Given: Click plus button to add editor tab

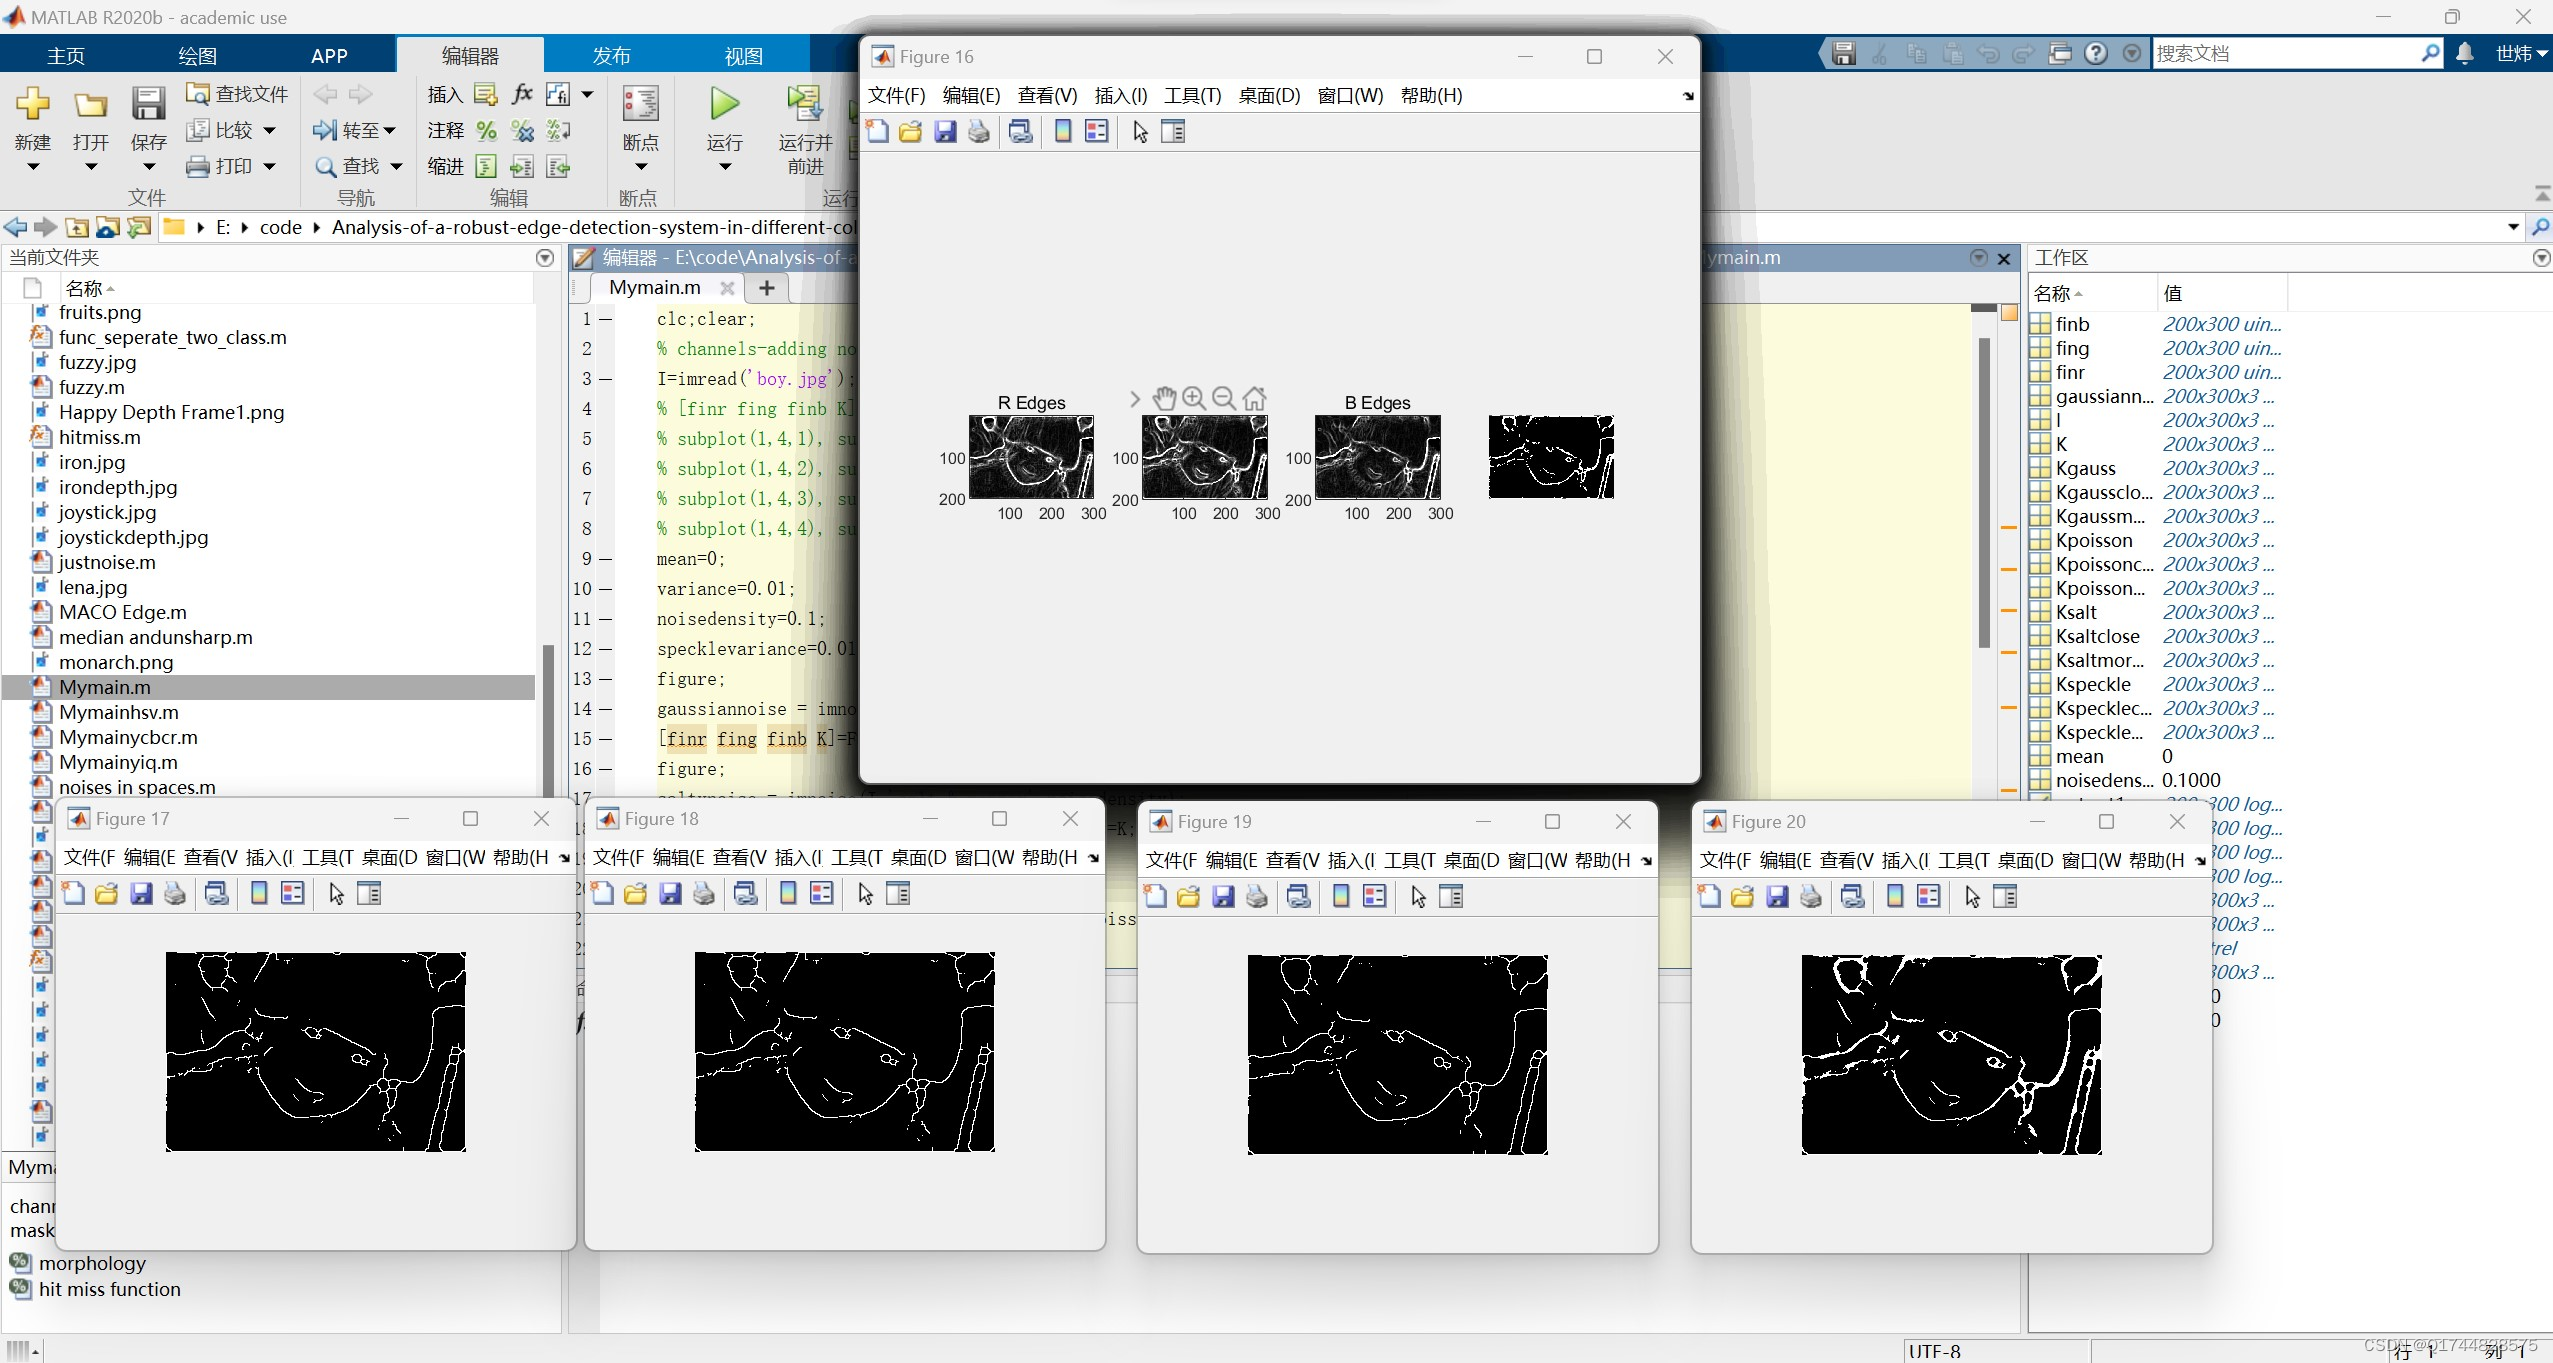Looking at the screenshot, I should [x=767, y=288].
